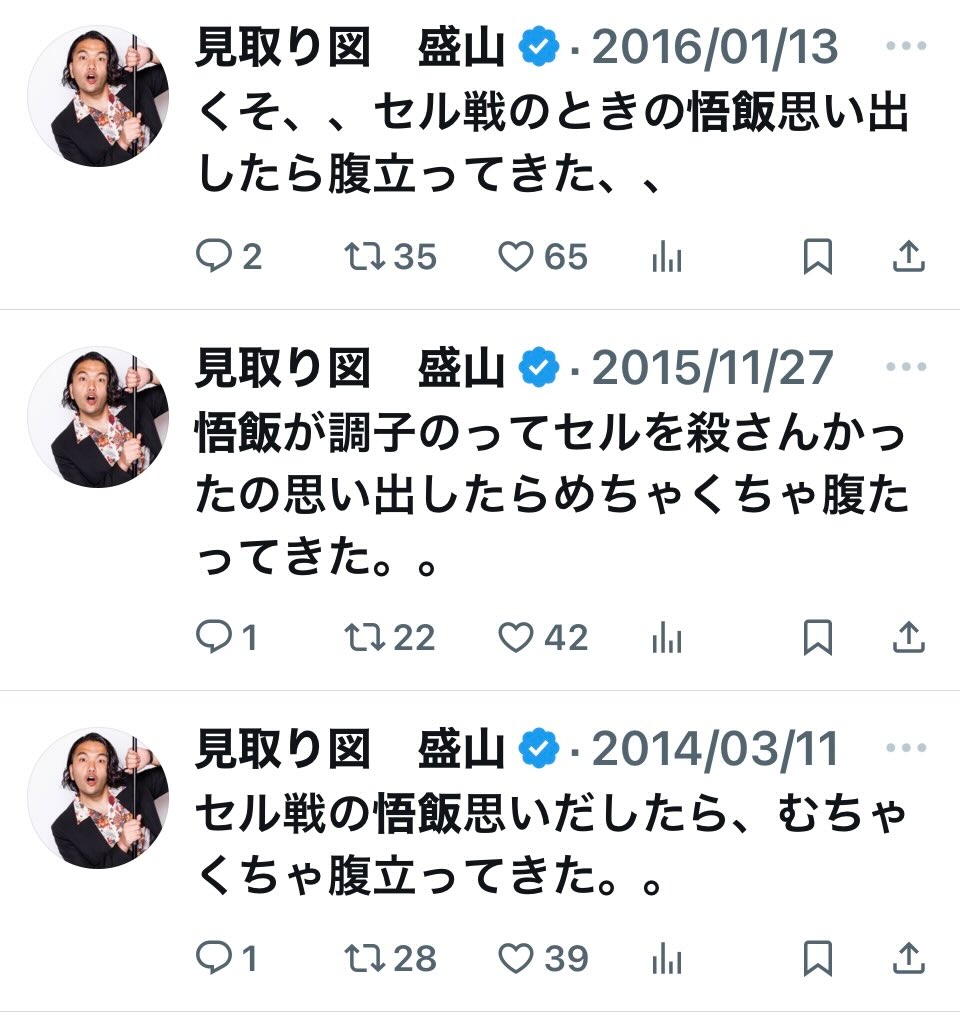Open 見取り図 盛山 profile from 2015/11/27 tweet name

[x=350, y=369]
